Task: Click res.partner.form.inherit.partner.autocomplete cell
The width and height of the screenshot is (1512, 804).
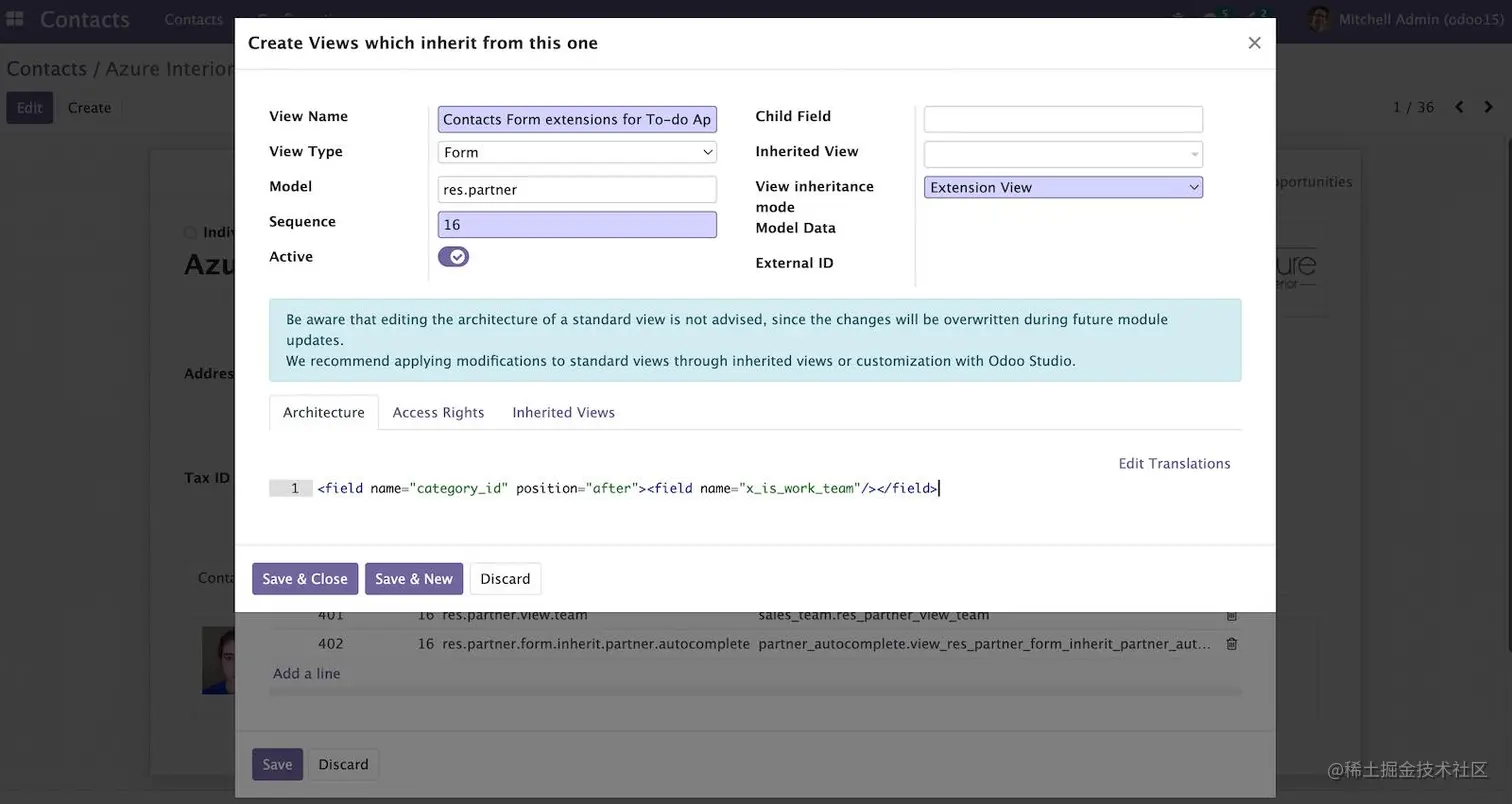Action: click(596, 644)
